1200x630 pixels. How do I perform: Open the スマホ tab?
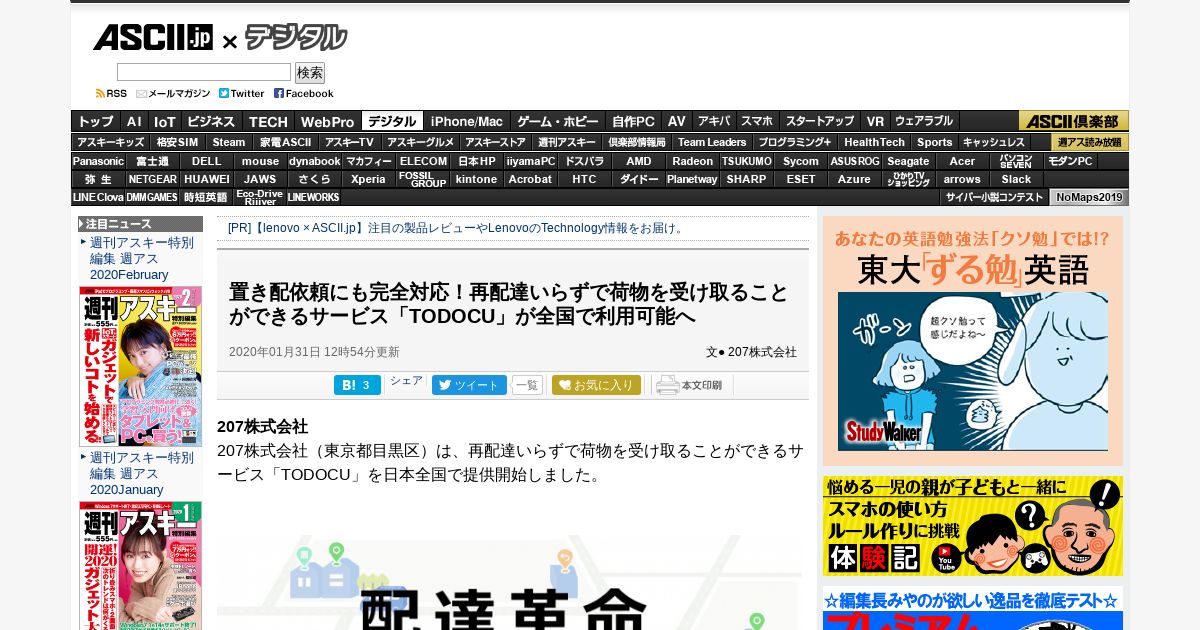[757, 121]
